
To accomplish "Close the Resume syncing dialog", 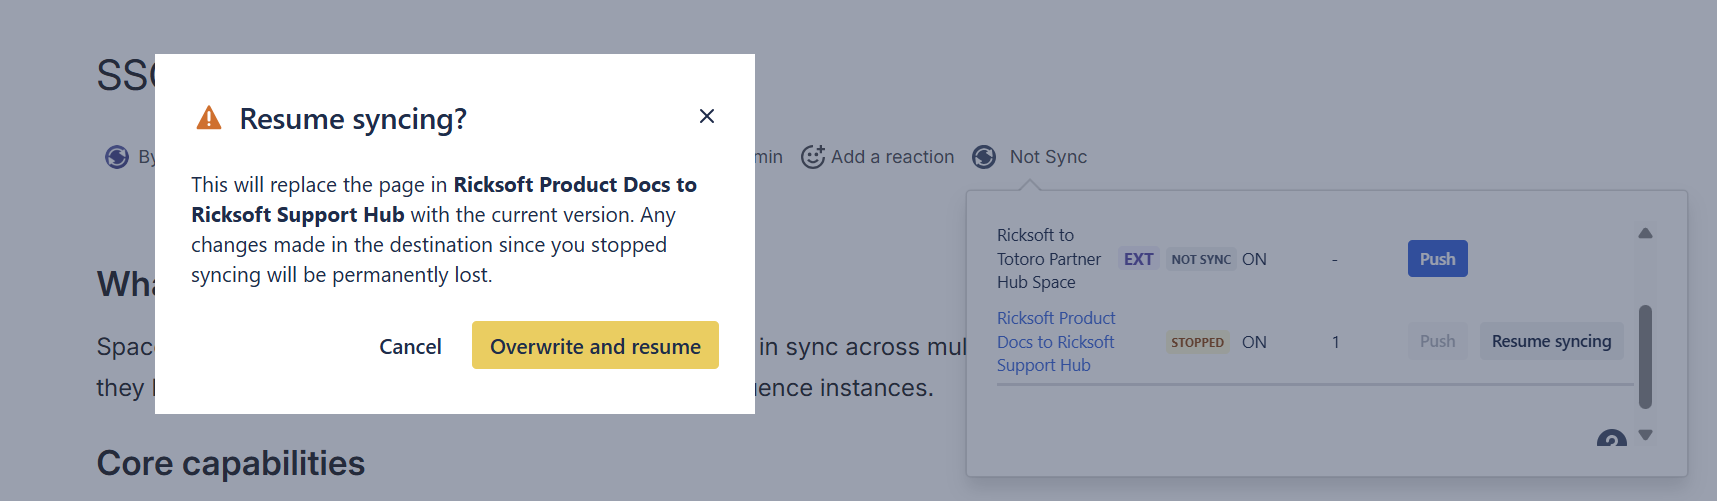I will (x=707, y=116).
